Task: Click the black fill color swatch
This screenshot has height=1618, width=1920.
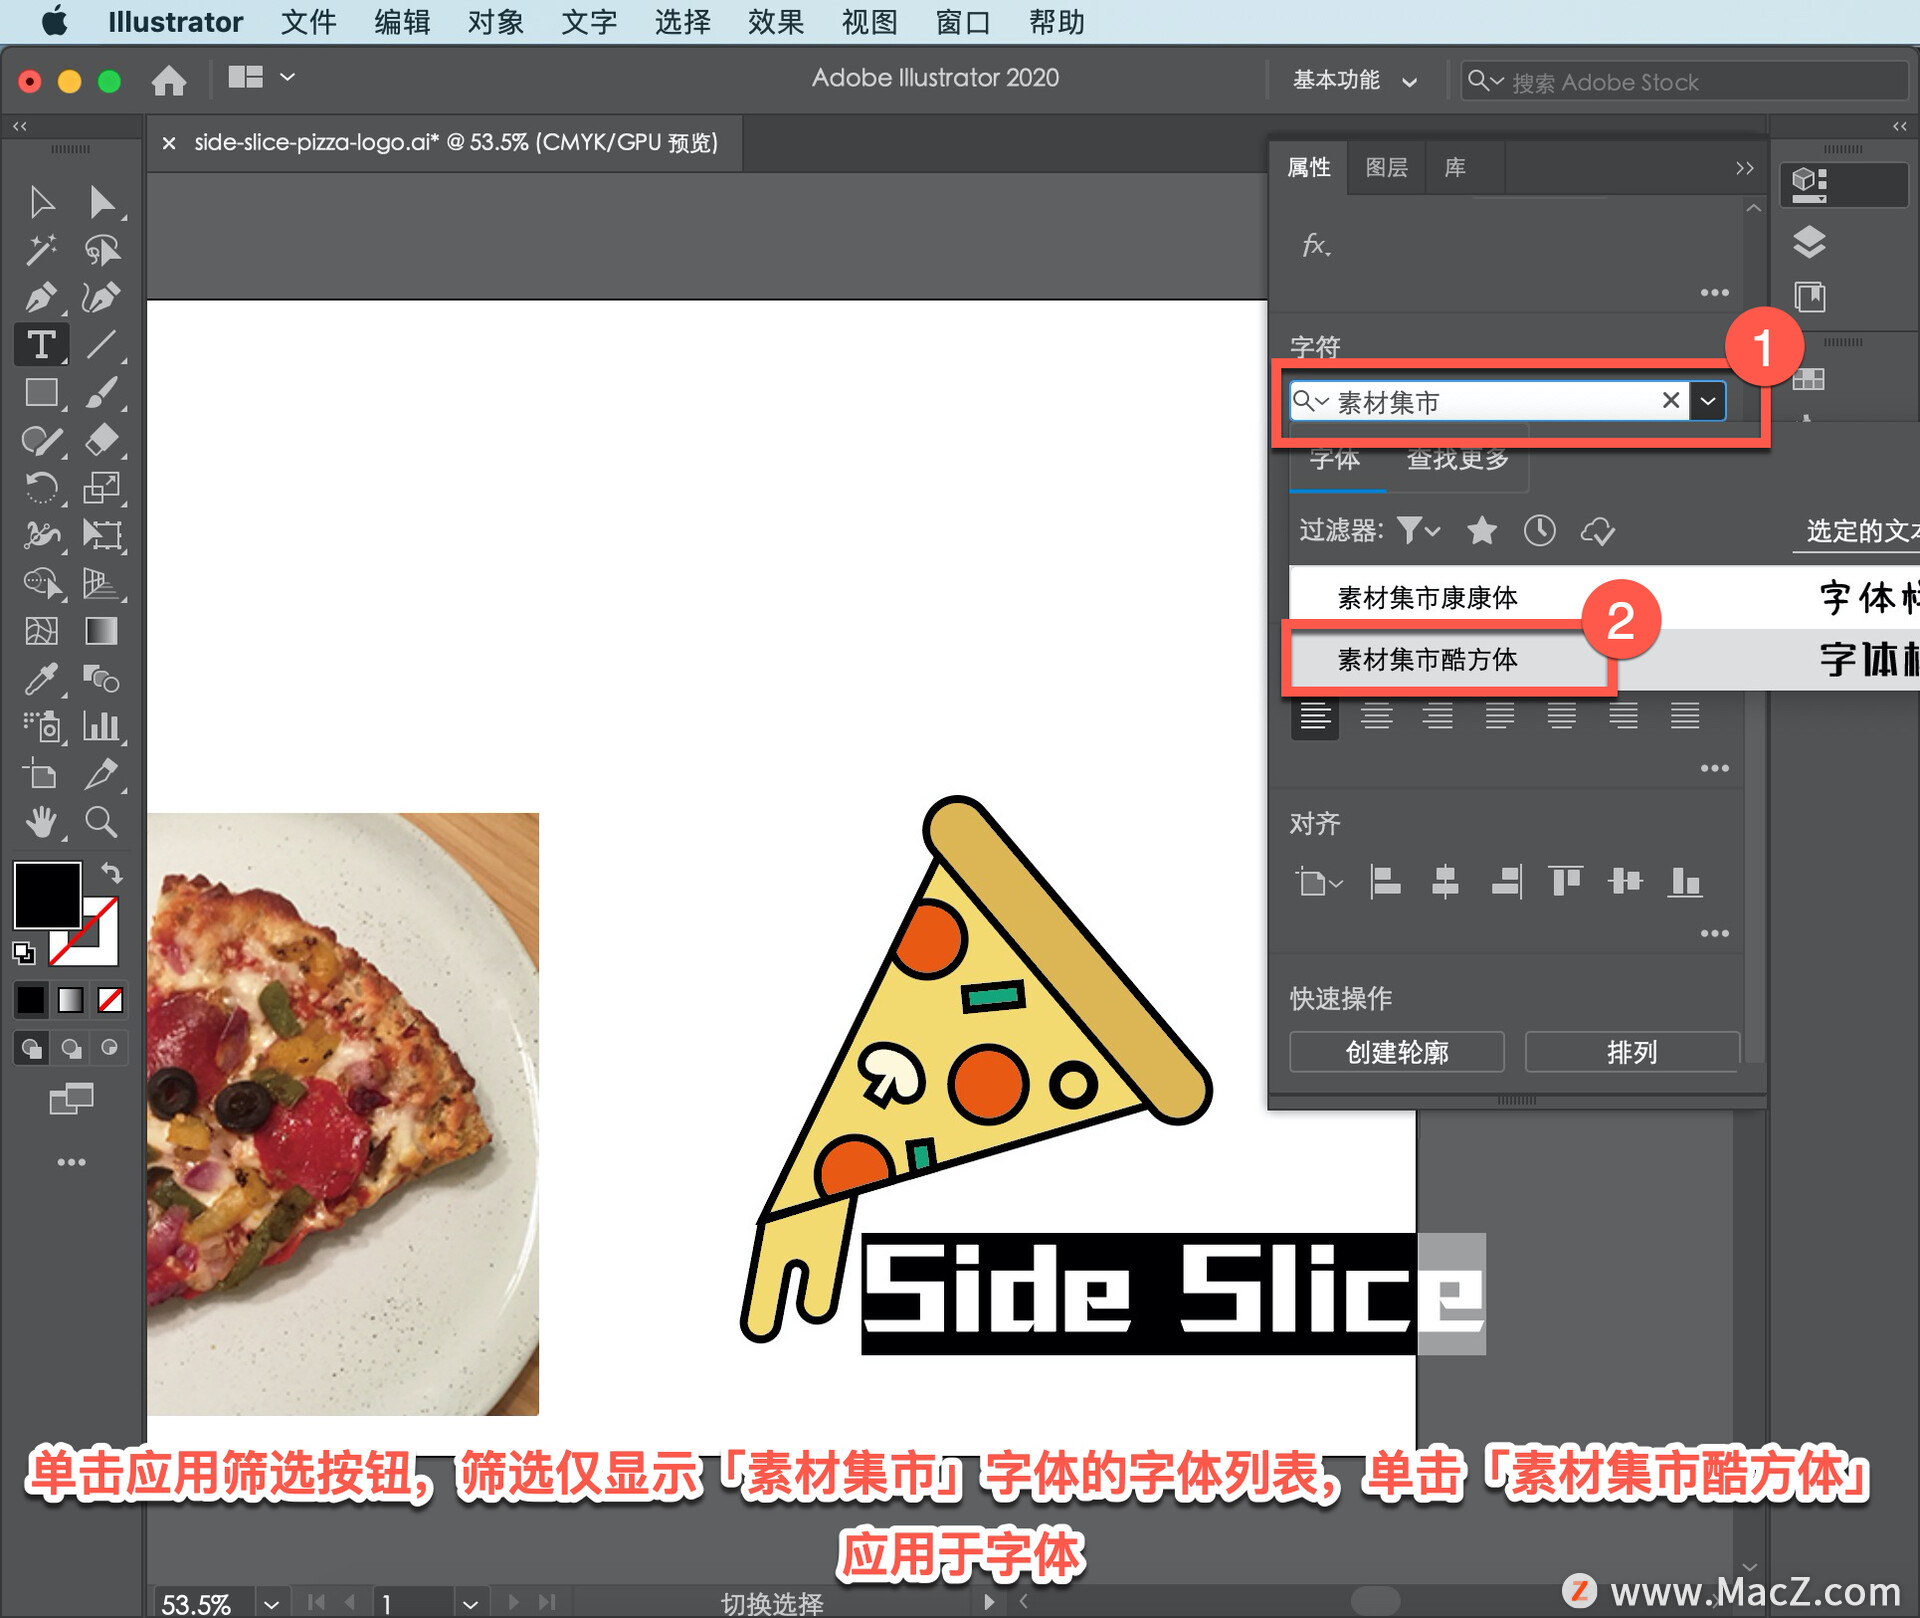Action: (47, 895)
